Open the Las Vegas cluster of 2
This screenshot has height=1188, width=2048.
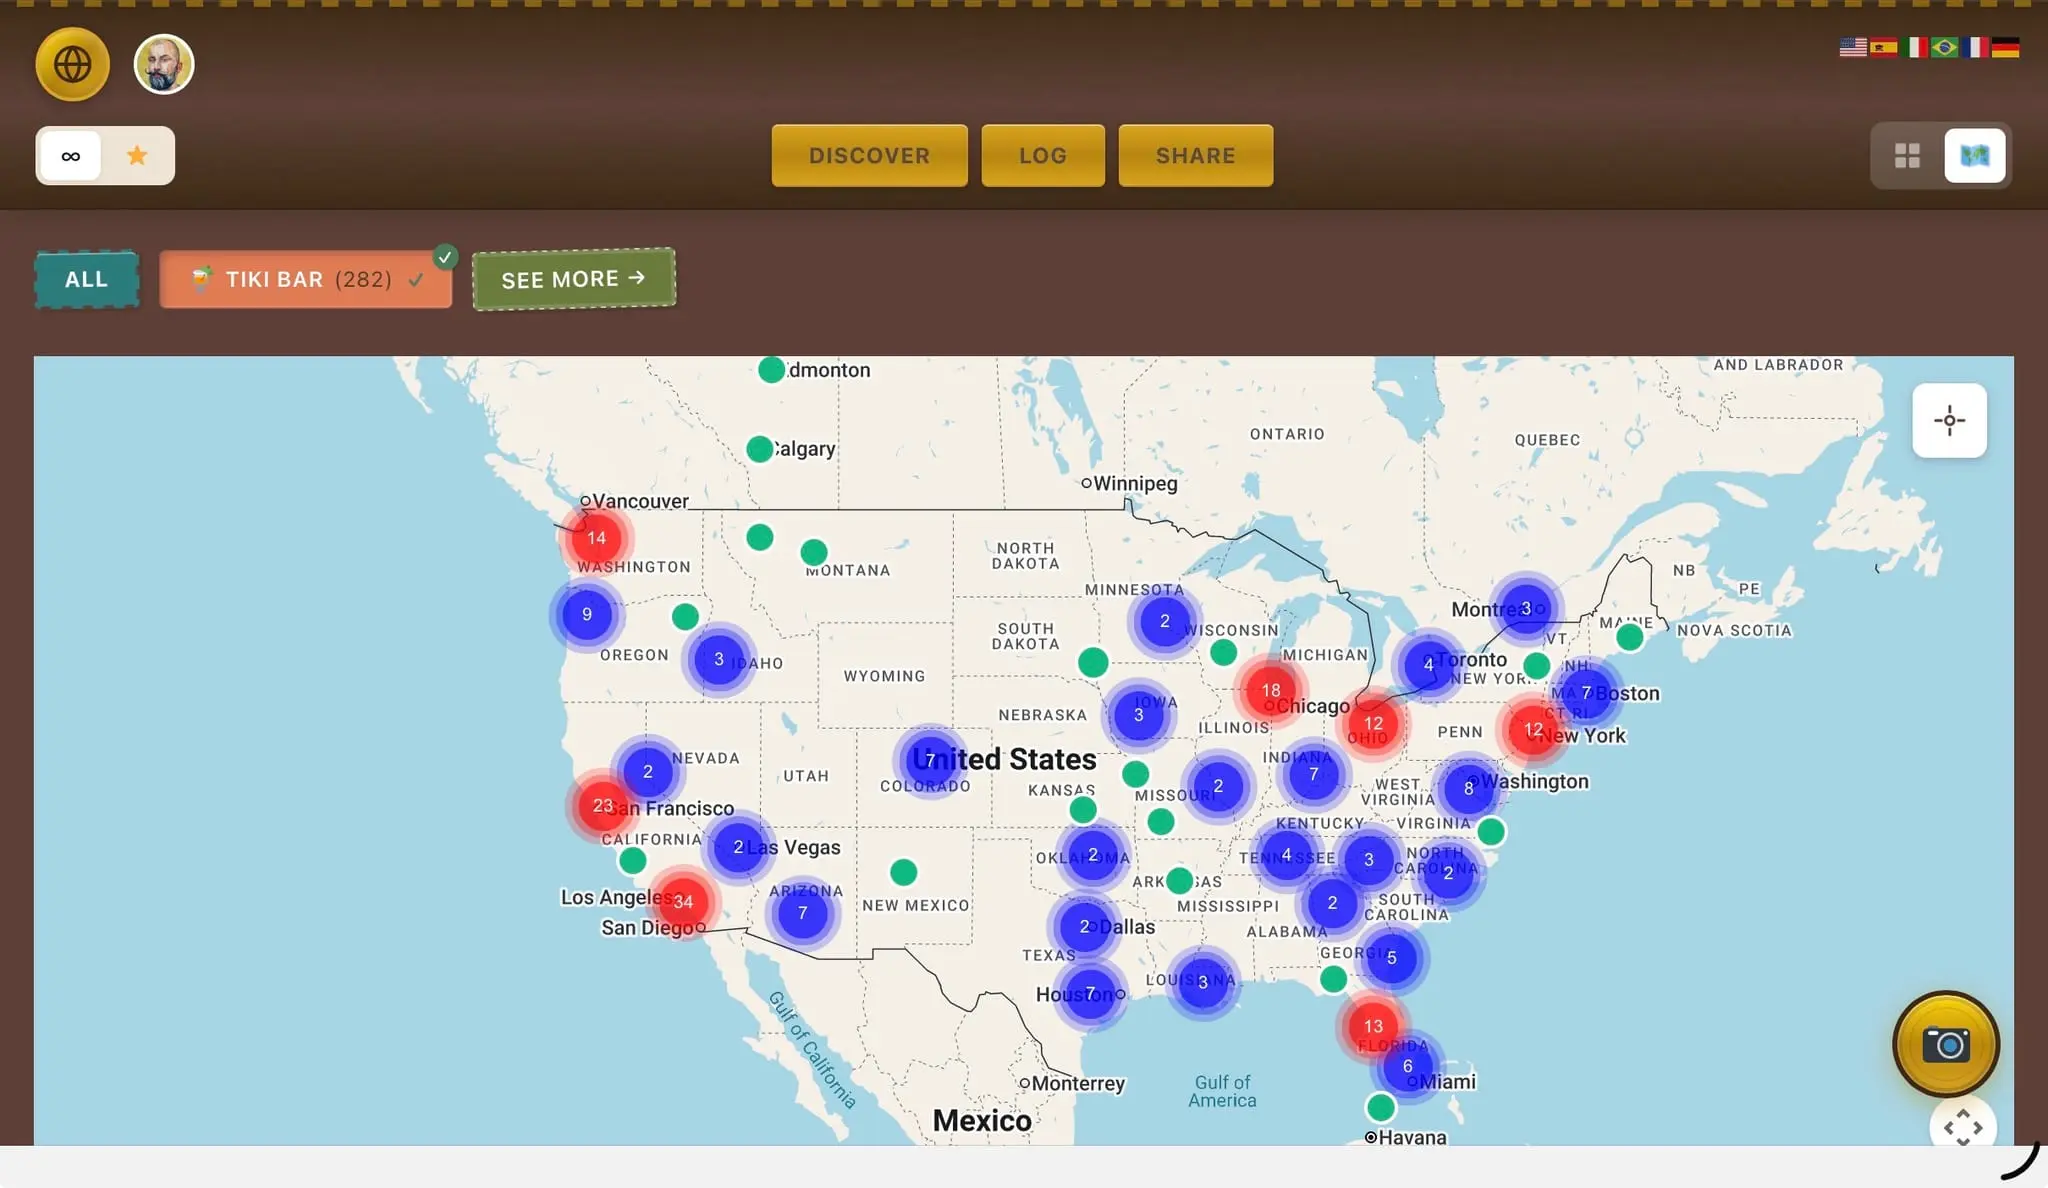[x=738, y=848]
